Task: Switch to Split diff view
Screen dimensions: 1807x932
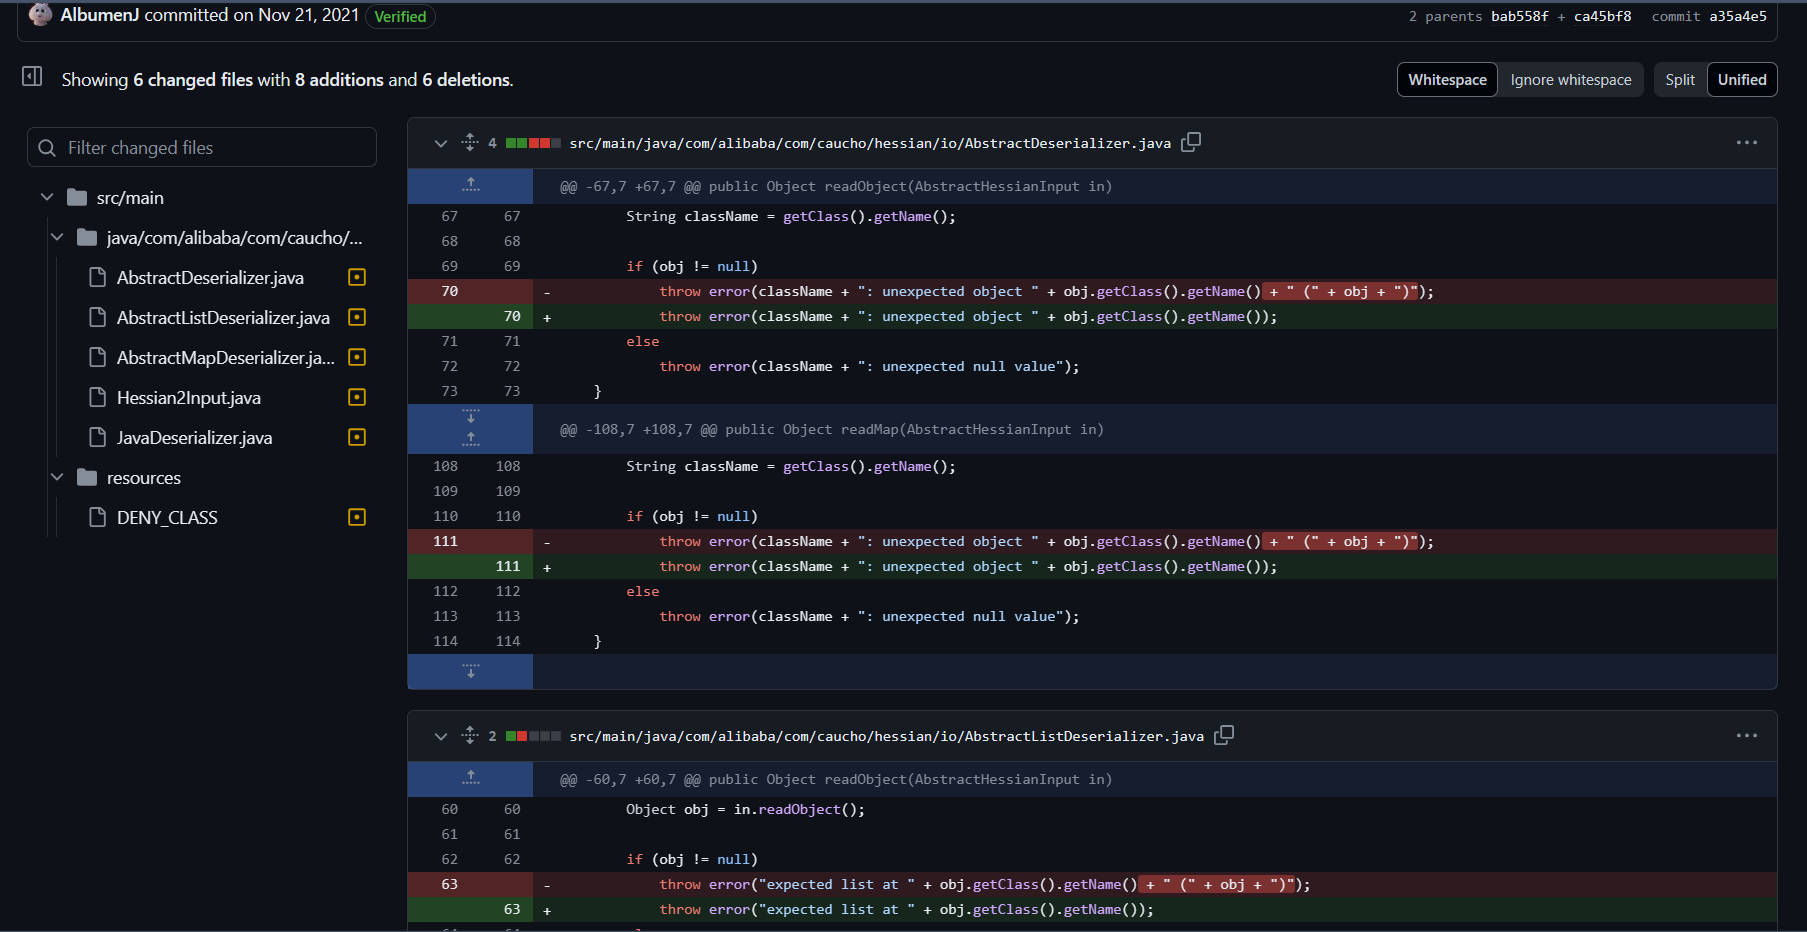Action: [x=1680, y=80]
